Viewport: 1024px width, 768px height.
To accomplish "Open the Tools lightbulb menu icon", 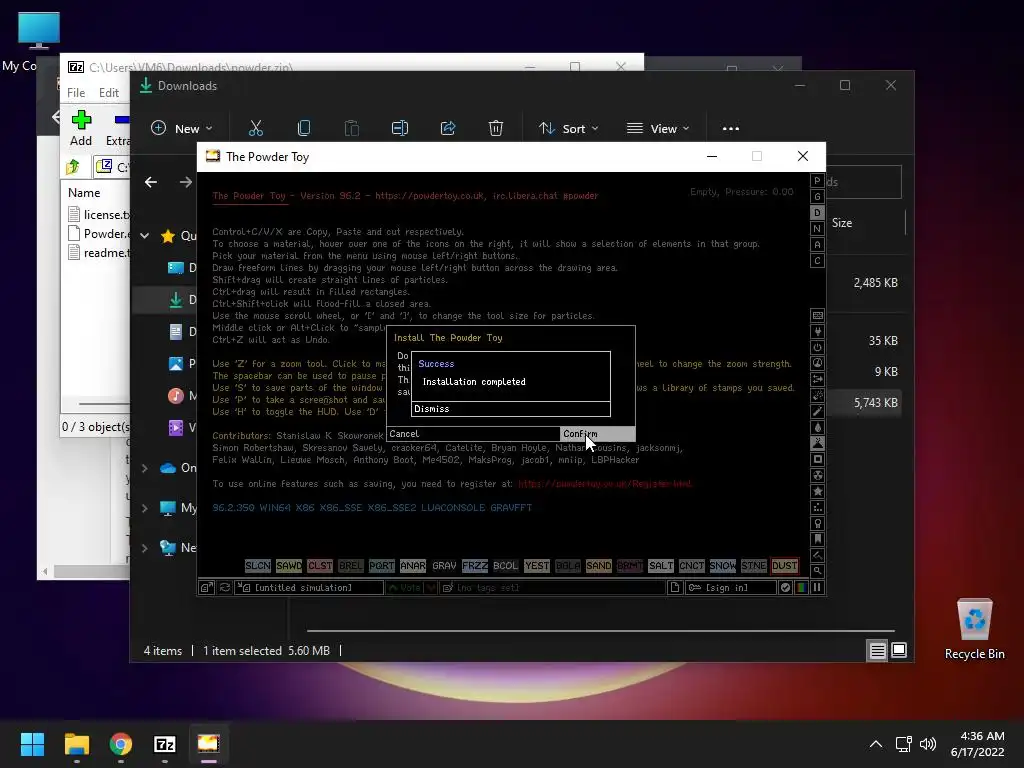I will click(x=817, y=523).
